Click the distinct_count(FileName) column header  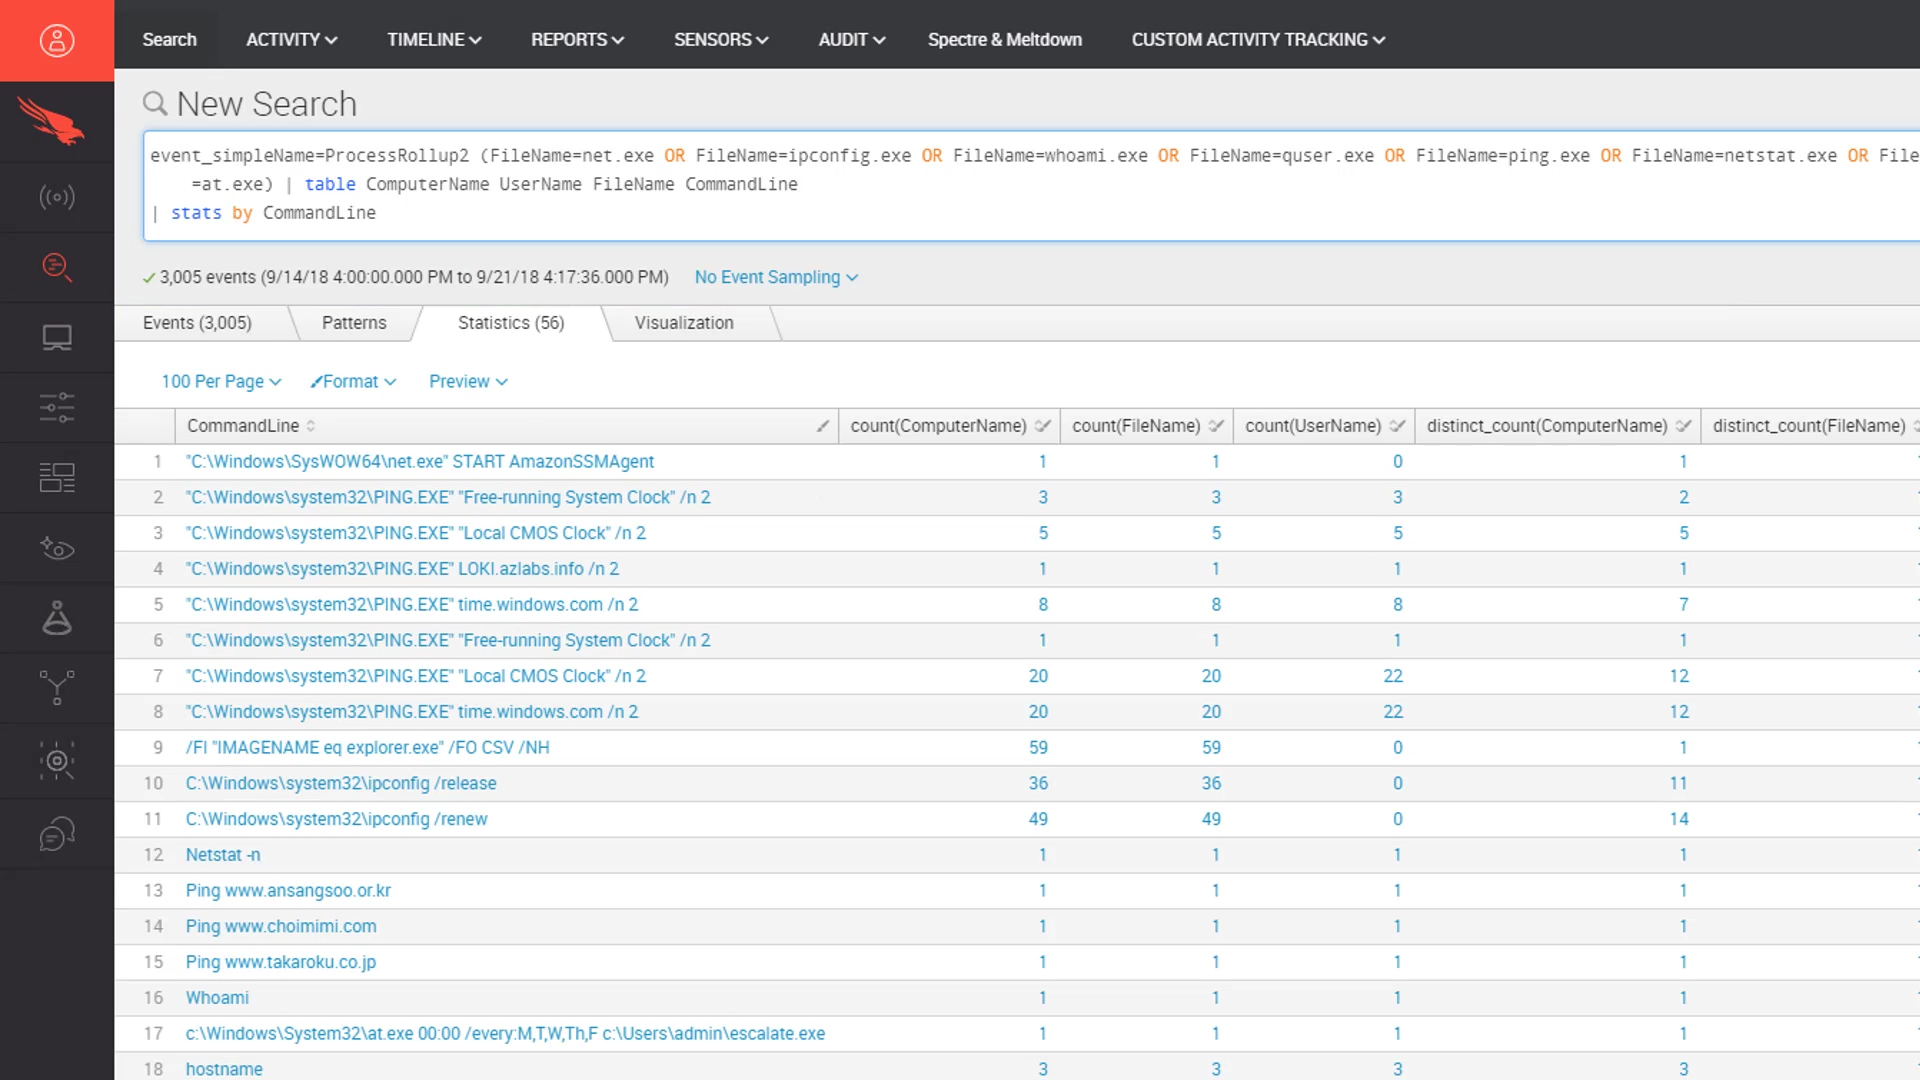[1809, 426]
